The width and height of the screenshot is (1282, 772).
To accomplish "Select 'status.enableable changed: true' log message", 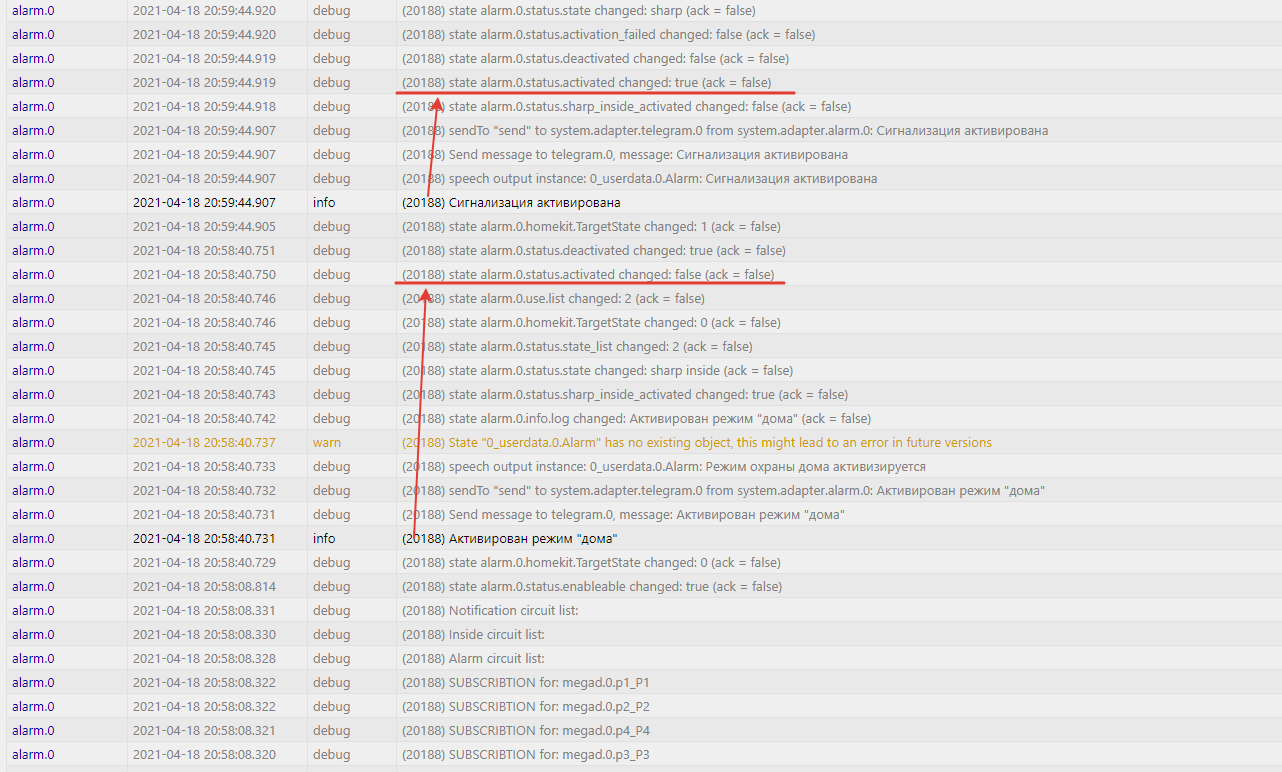I will pyautogui.click(x=592, y=586).
